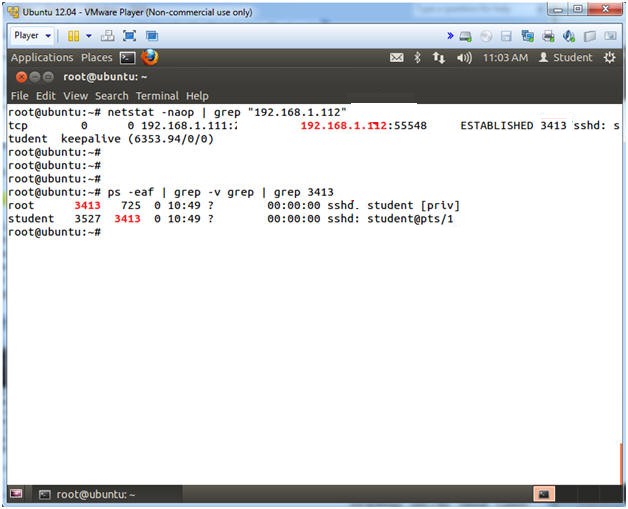Click the 11:03 AM clock
Screen dimensions: 628x509
[x=505, y=58]
